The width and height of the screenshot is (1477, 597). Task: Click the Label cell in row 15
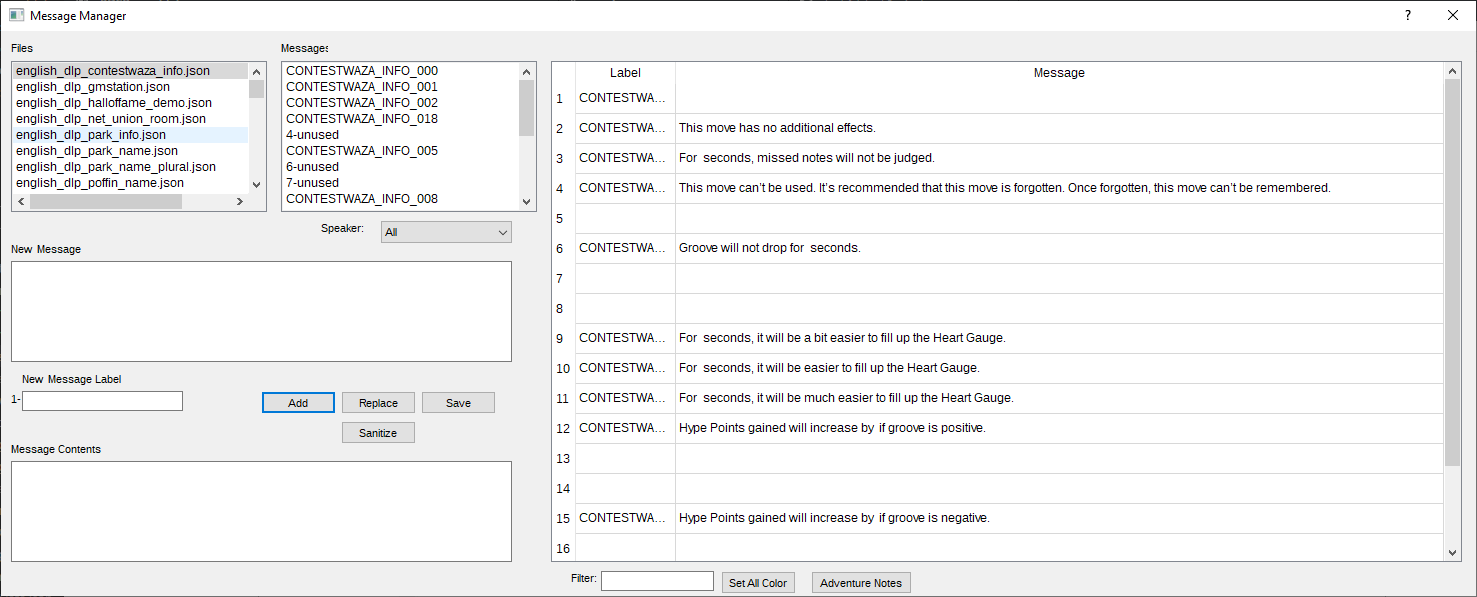(625, 518)
